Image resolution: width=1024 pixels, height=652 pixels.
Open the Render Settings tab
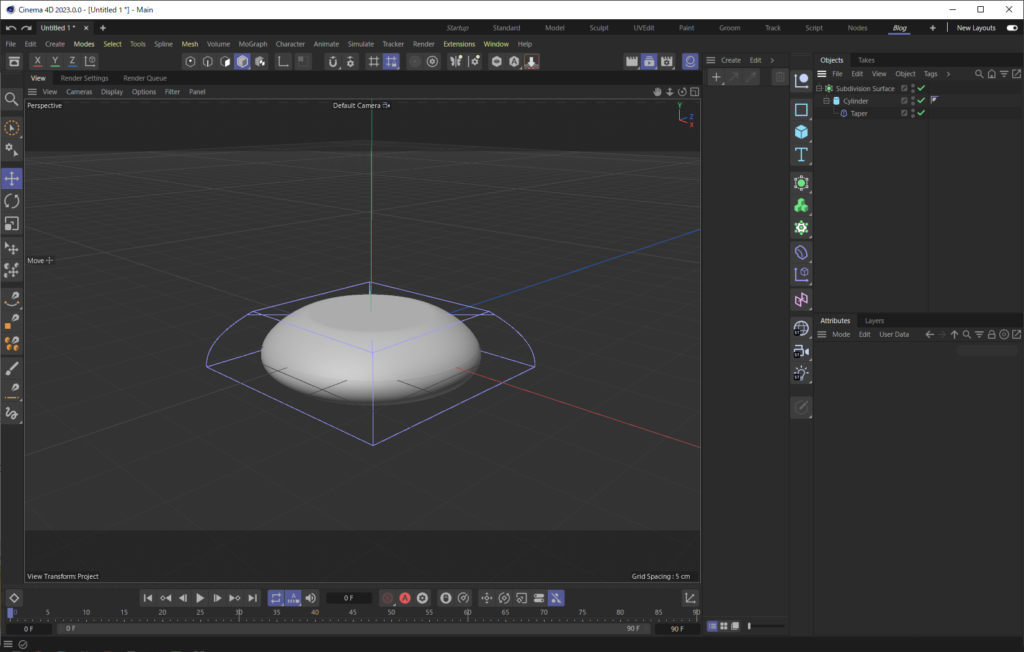point(86,77)
